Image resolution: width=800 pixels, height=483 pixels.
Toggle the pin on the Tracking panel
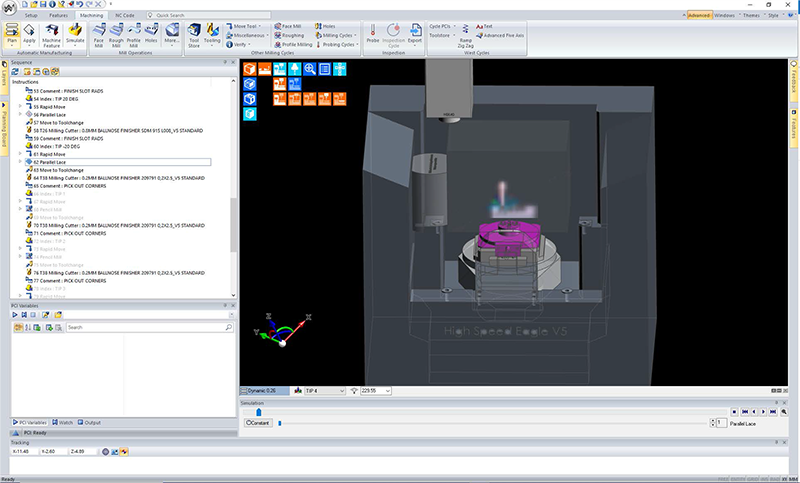777,442
